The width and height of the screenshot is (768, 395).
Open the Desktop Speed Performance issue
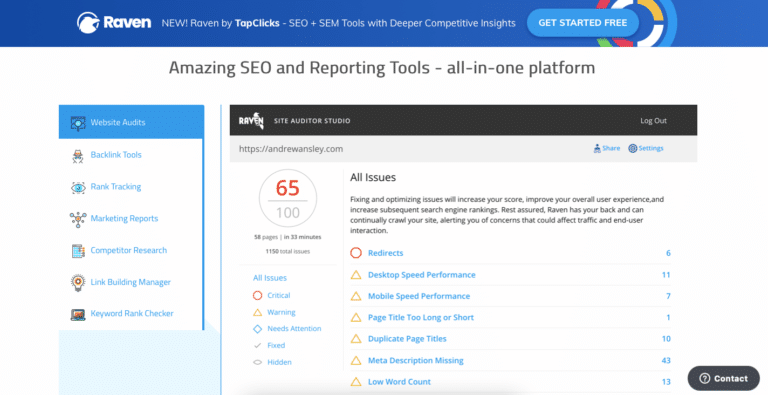click(x=422, y=275)
